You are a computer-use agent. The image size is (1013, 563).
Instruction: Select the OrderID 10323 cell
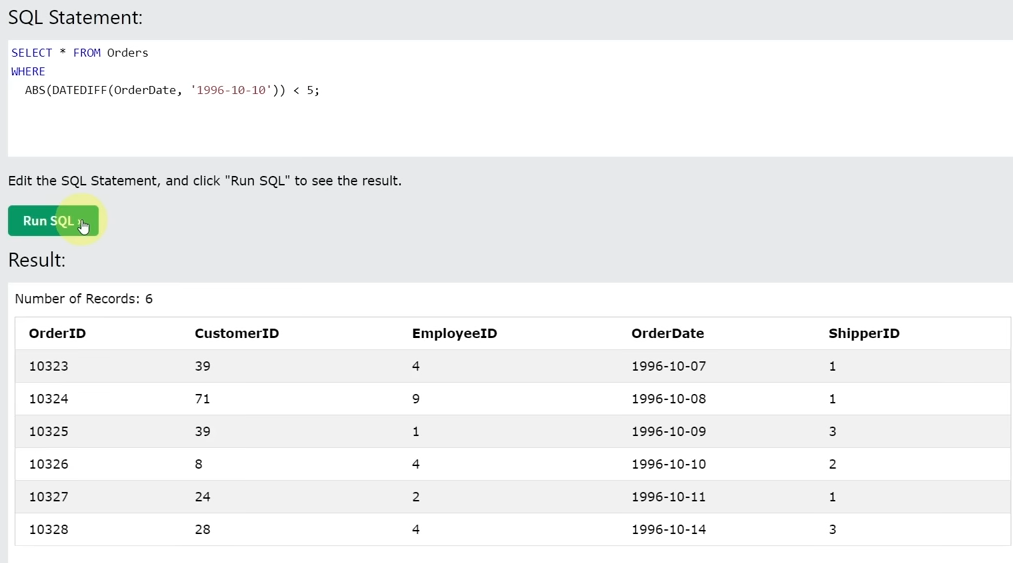tap(48, 366)
